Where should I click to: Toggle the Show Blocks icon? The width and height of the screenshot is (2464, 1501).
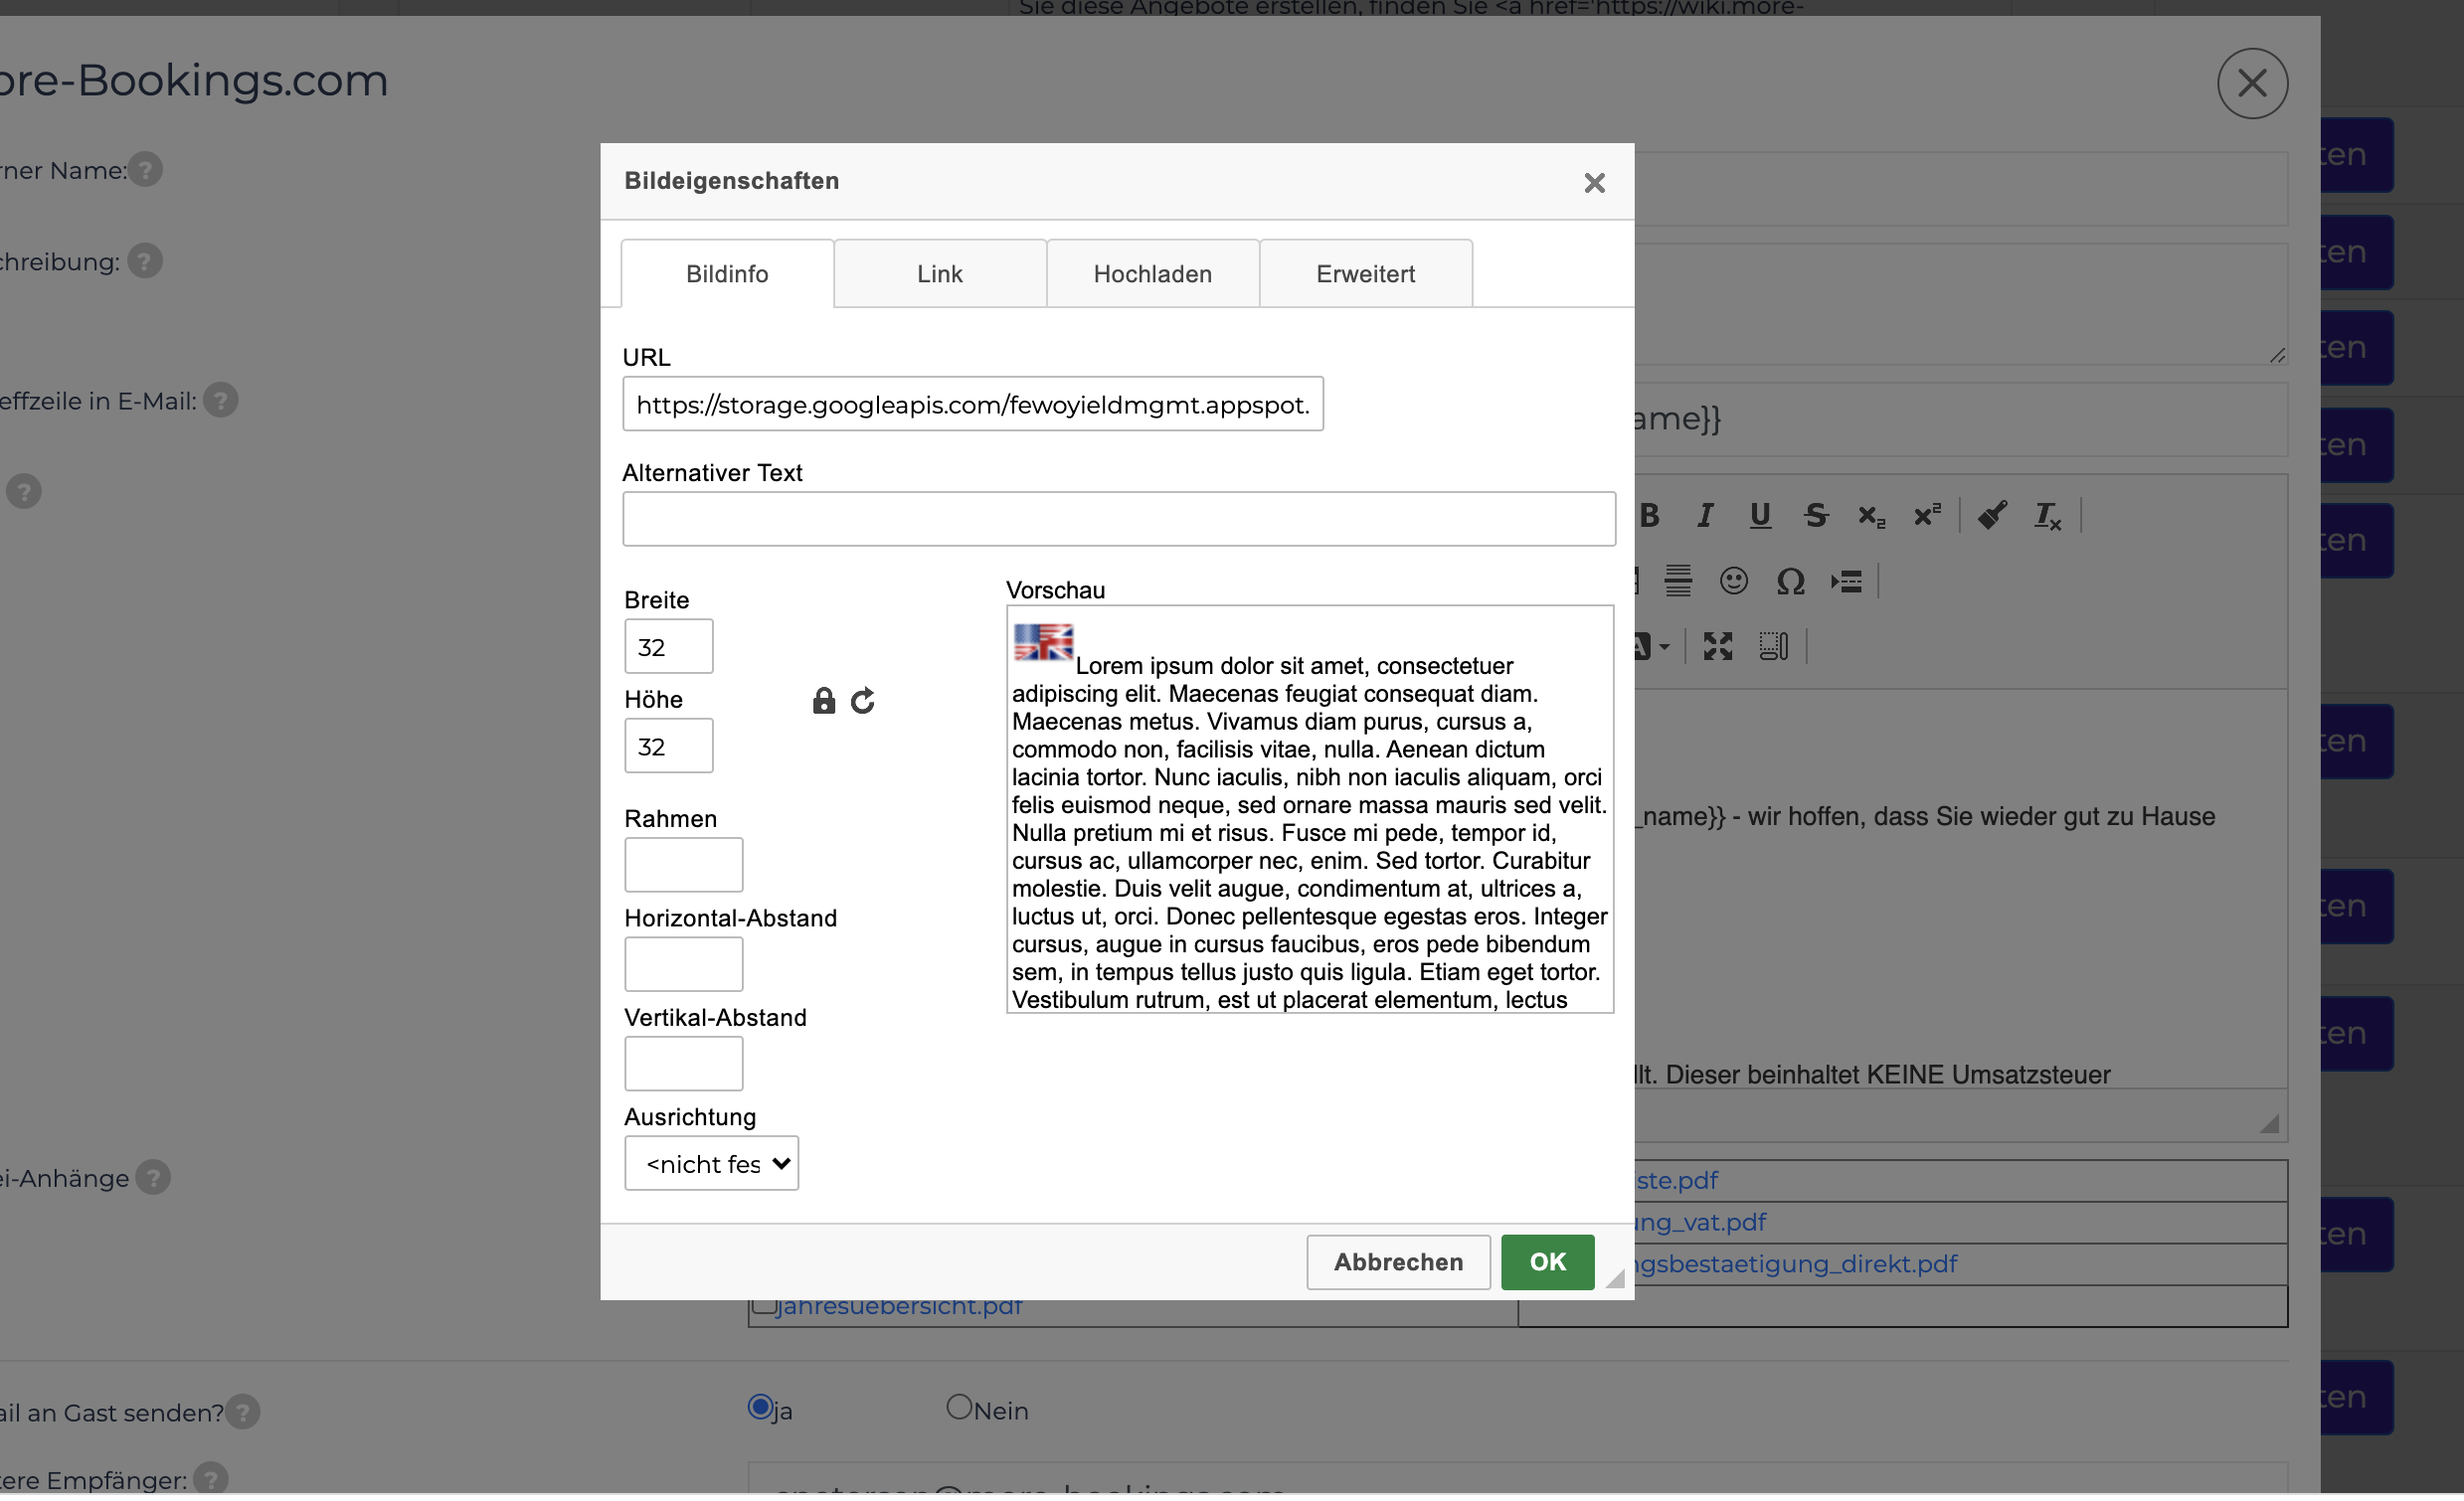pos(1774,647)
